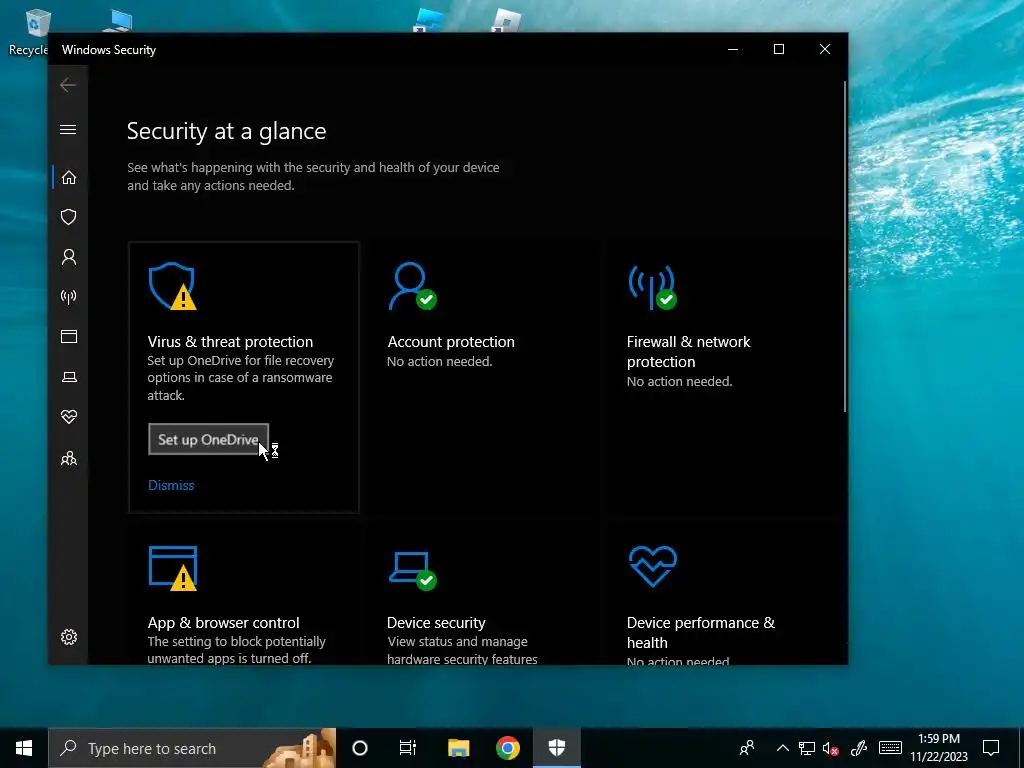
Task: Click the Firewall antenna icon in card
Action: pos(652,286)
